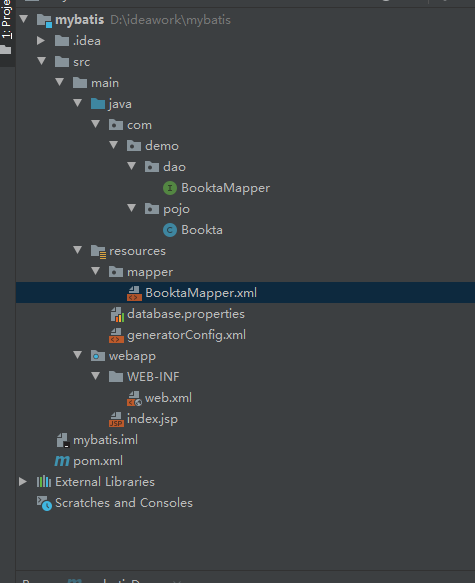Collapse the mybatis project root arrow
The height and width of the screenshot is (583, 475).
pos(24,19)
